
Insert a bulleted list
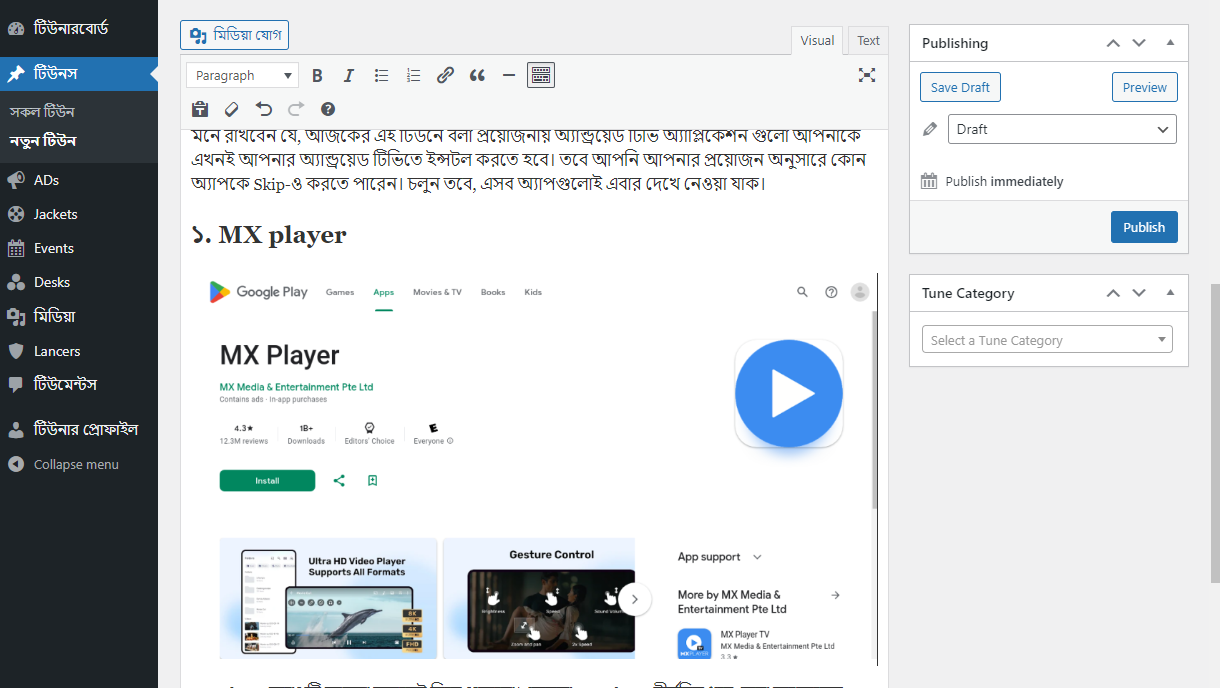(x=381, y=75)
